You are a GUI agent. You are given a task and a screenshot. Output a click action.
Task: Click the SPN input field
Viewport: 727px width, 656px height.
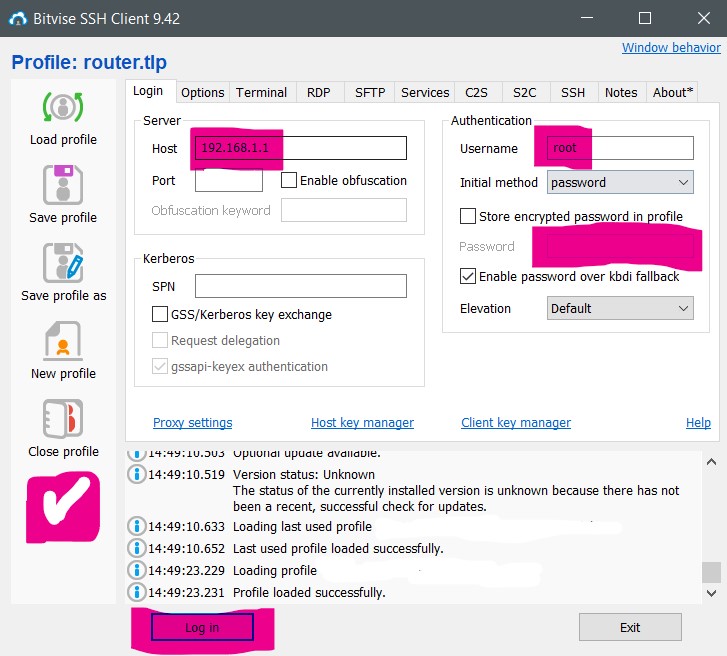pyautogui.click(x=301, y=286)
